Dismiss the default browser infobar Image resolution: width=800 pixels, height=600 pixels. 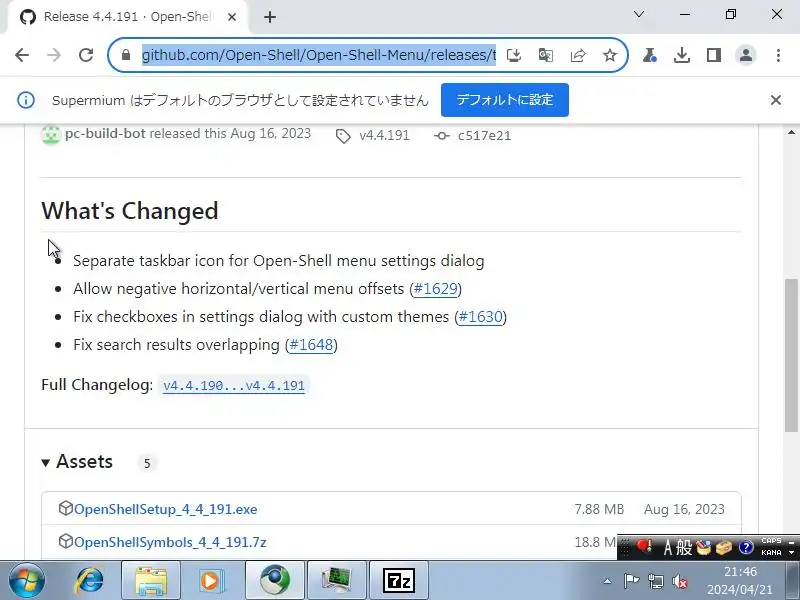pyautogui.click(x=776, y=100)
